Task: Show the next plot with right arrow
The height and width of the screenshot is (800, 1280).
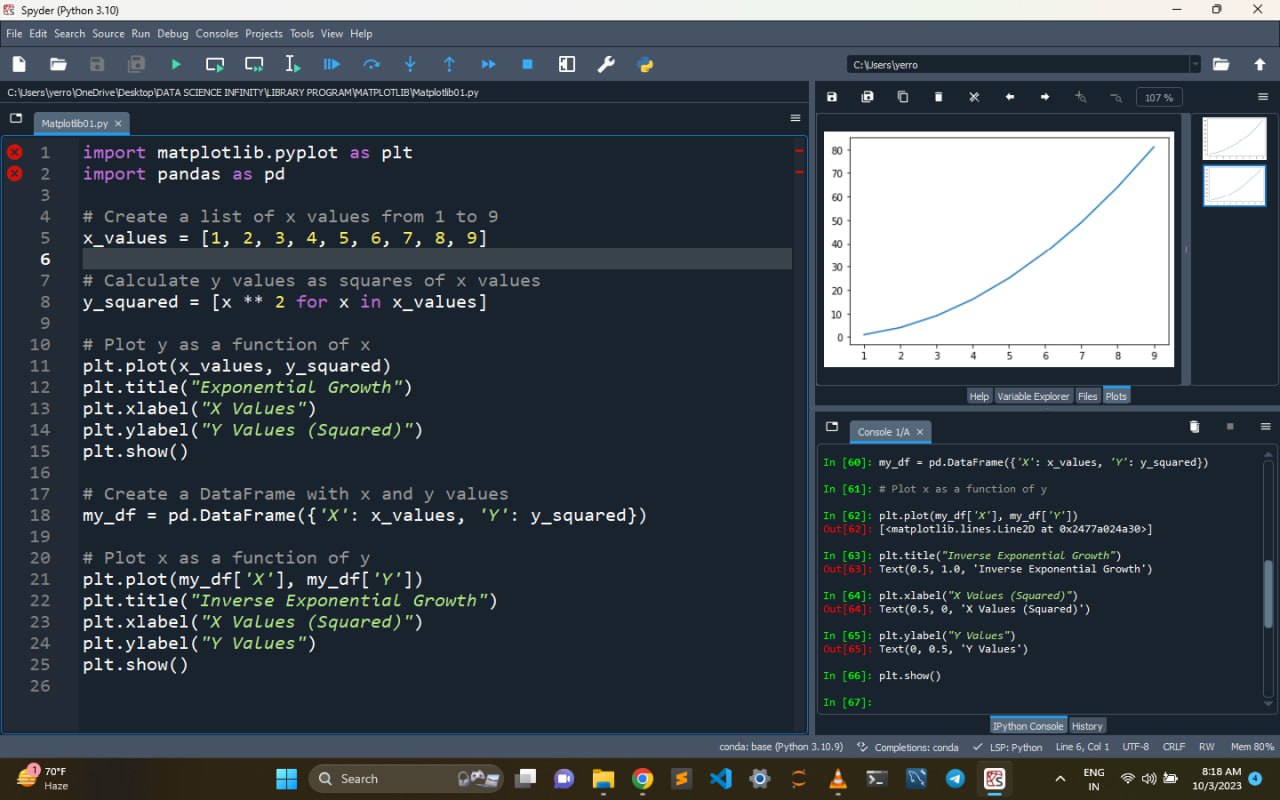Action: 1045,97
